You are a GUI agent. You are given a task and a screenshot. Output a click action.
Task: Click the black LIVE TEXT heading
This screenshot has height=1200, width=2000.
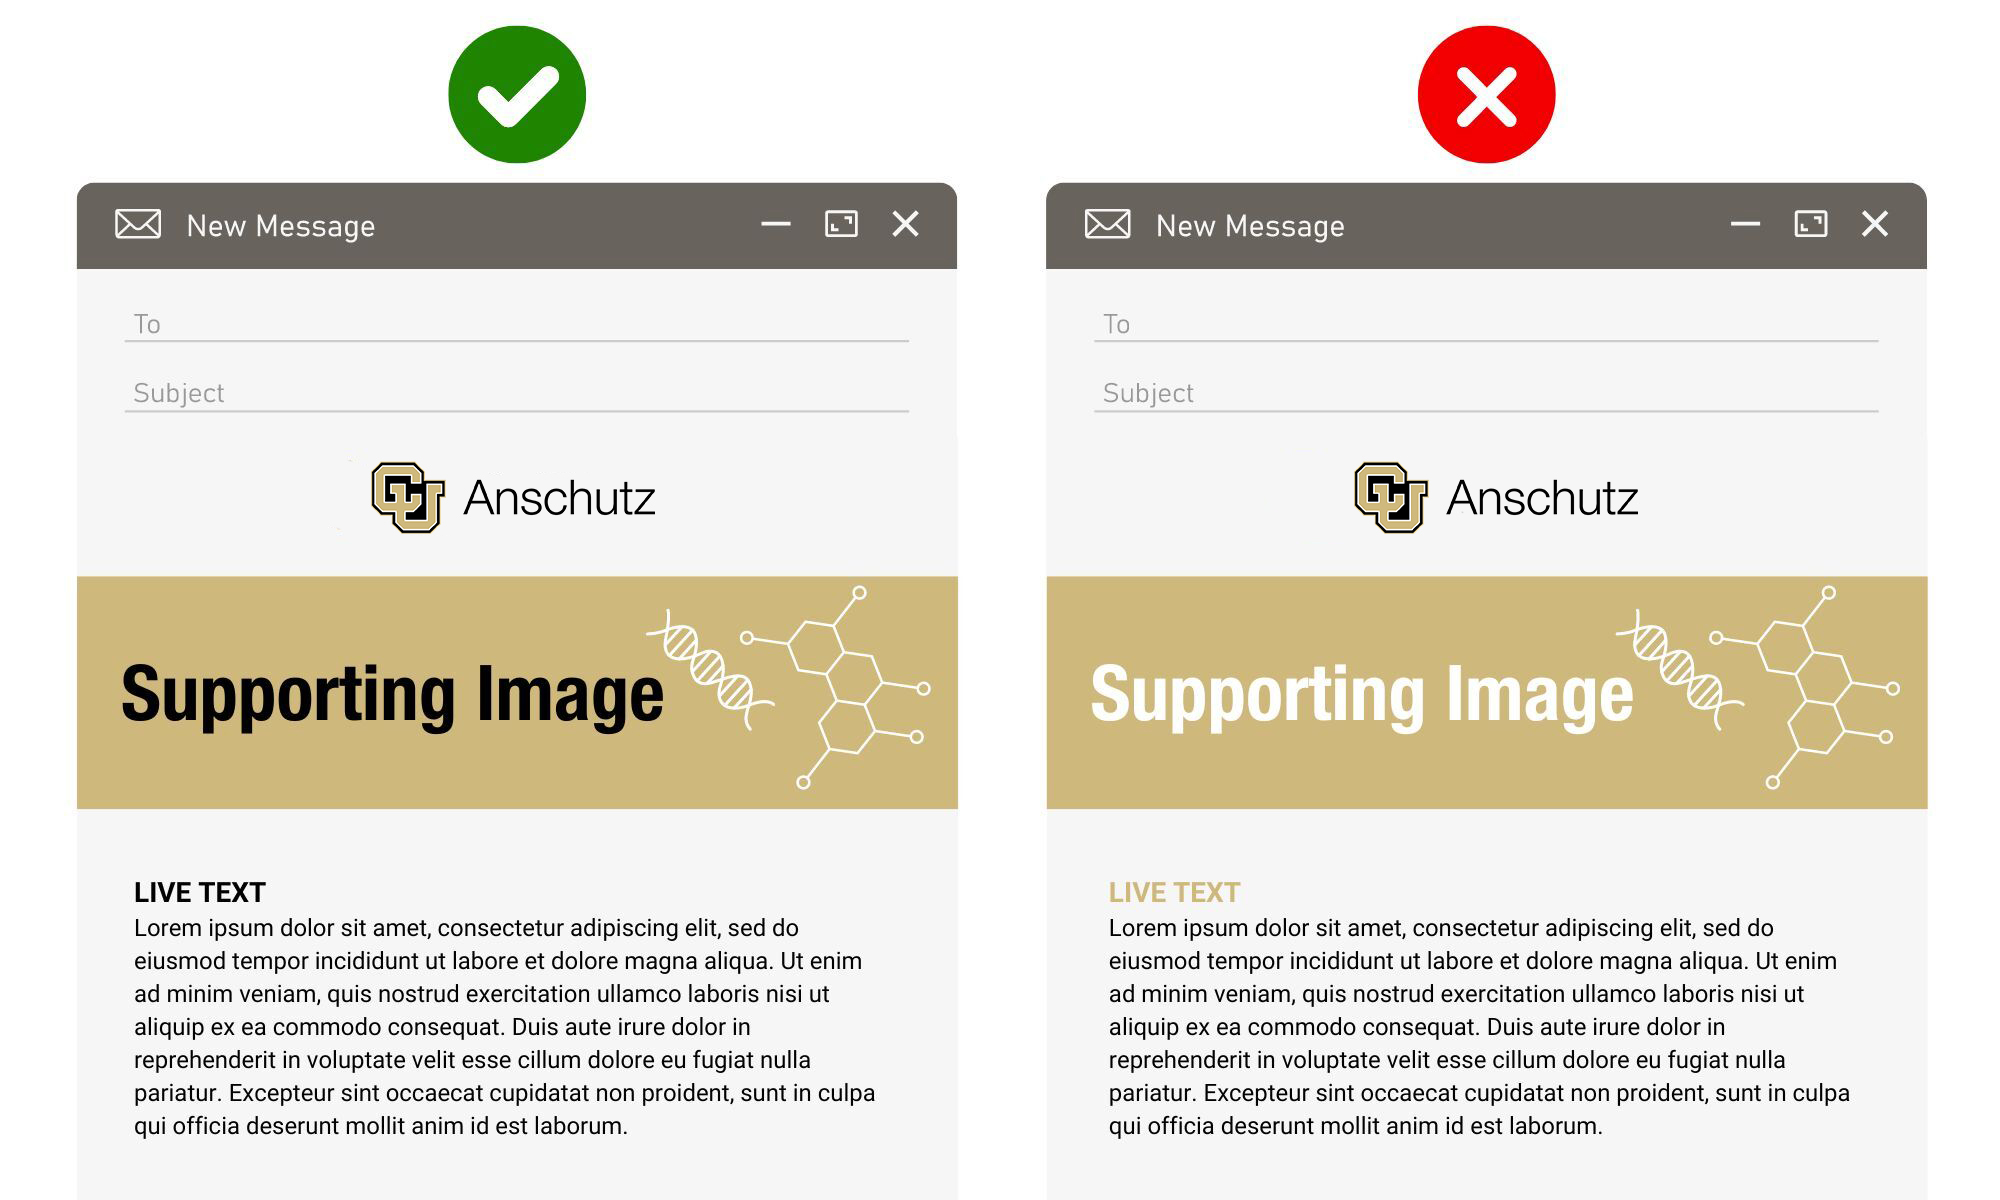pos(200,892)
